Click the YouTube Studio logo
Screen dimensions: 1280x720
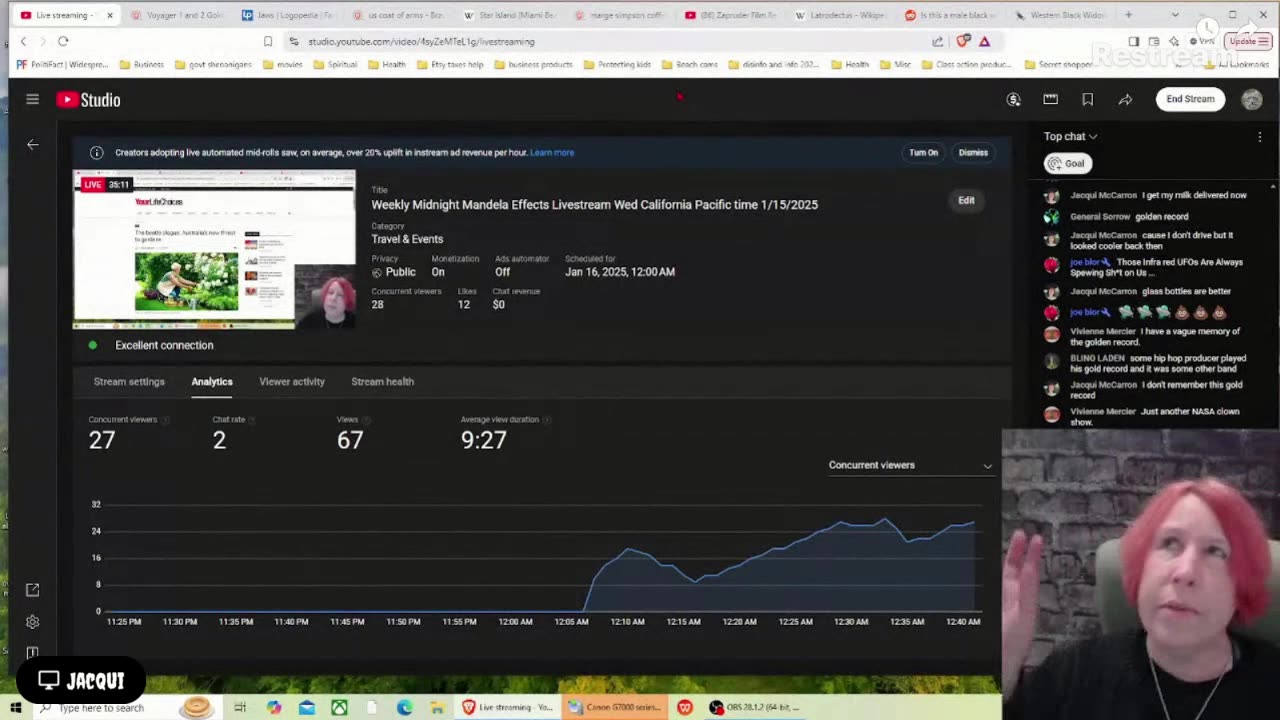tap(88, 99)
